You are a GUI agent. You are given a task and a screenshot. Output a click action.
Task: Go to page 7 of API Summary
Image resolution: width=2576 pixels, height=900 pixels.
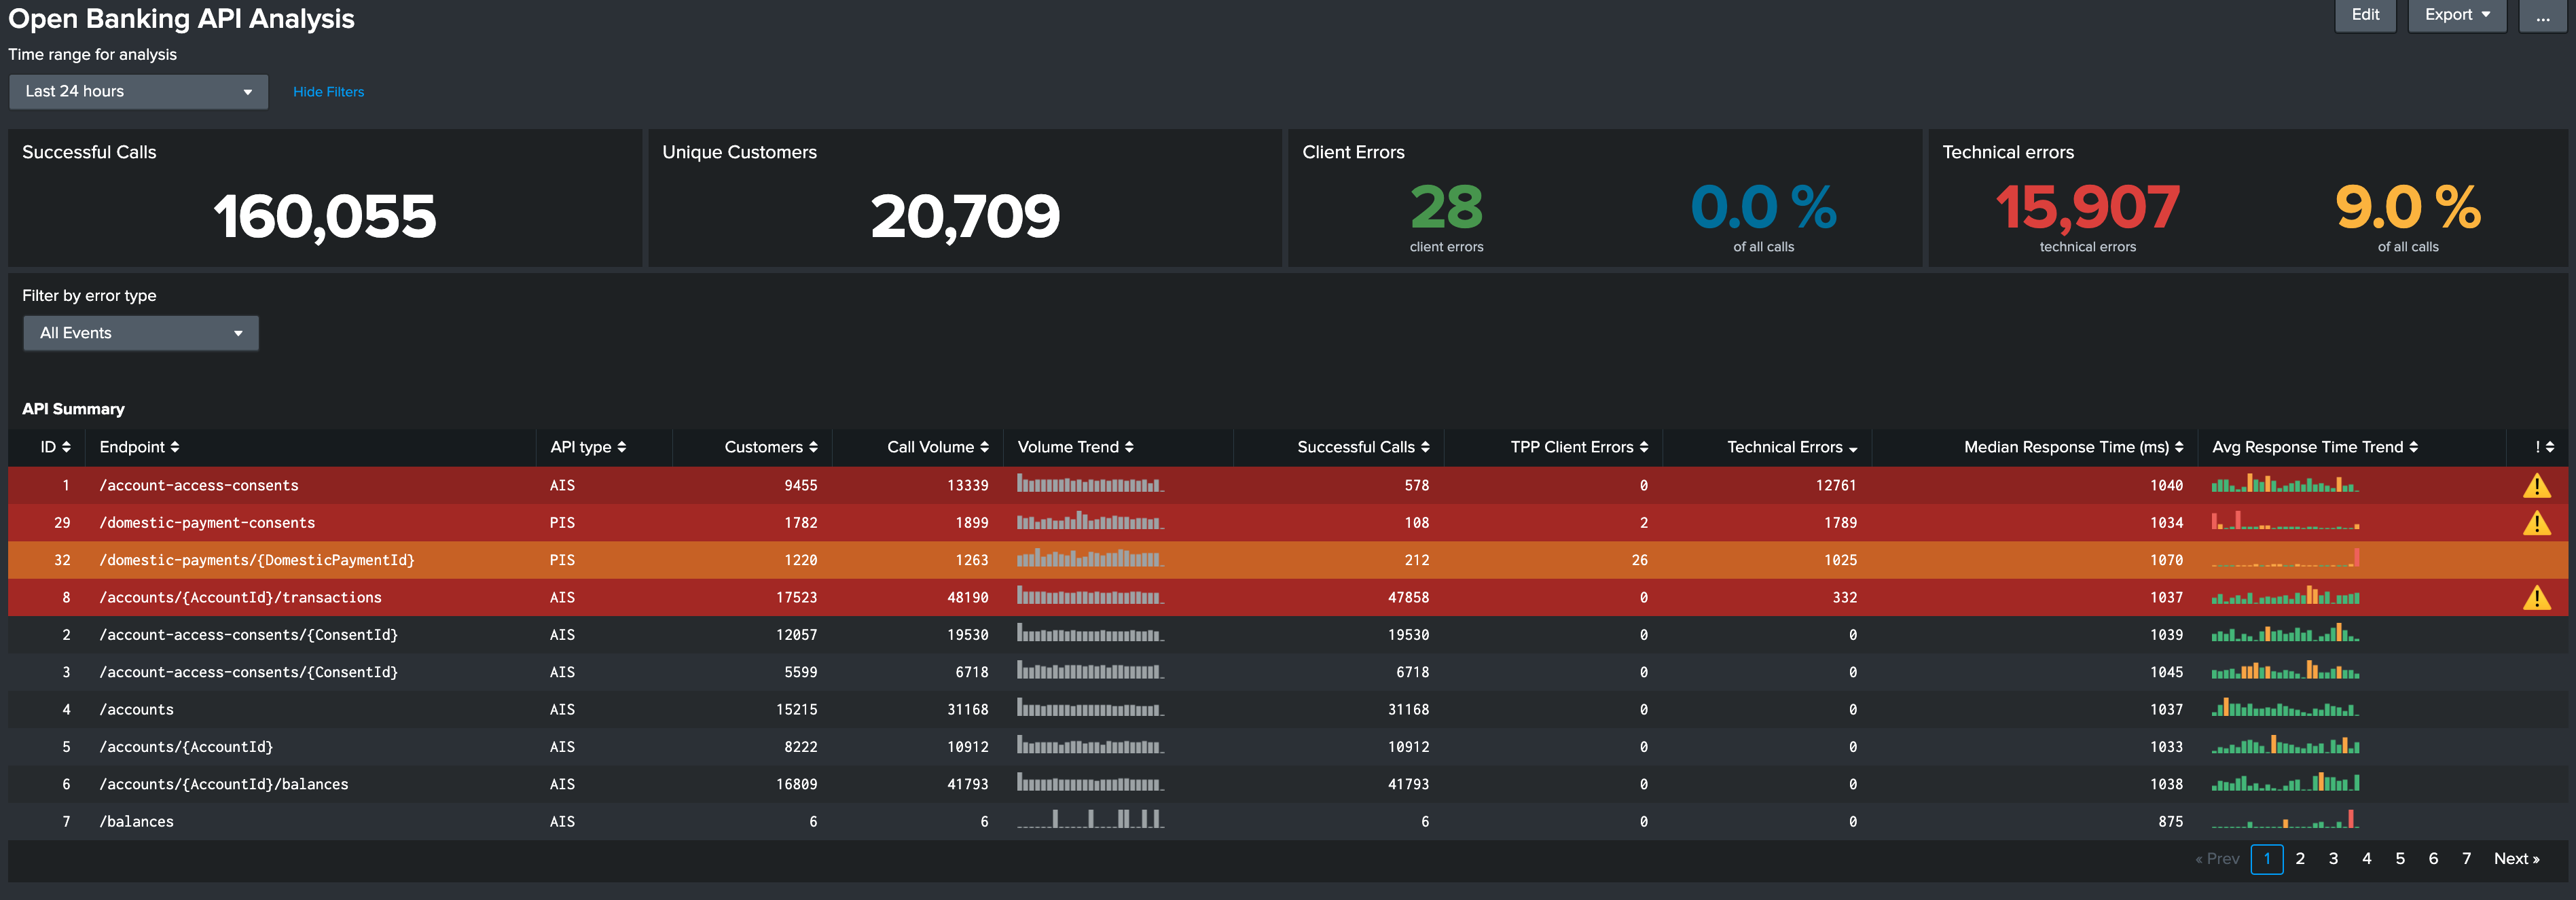[2466, 859]
